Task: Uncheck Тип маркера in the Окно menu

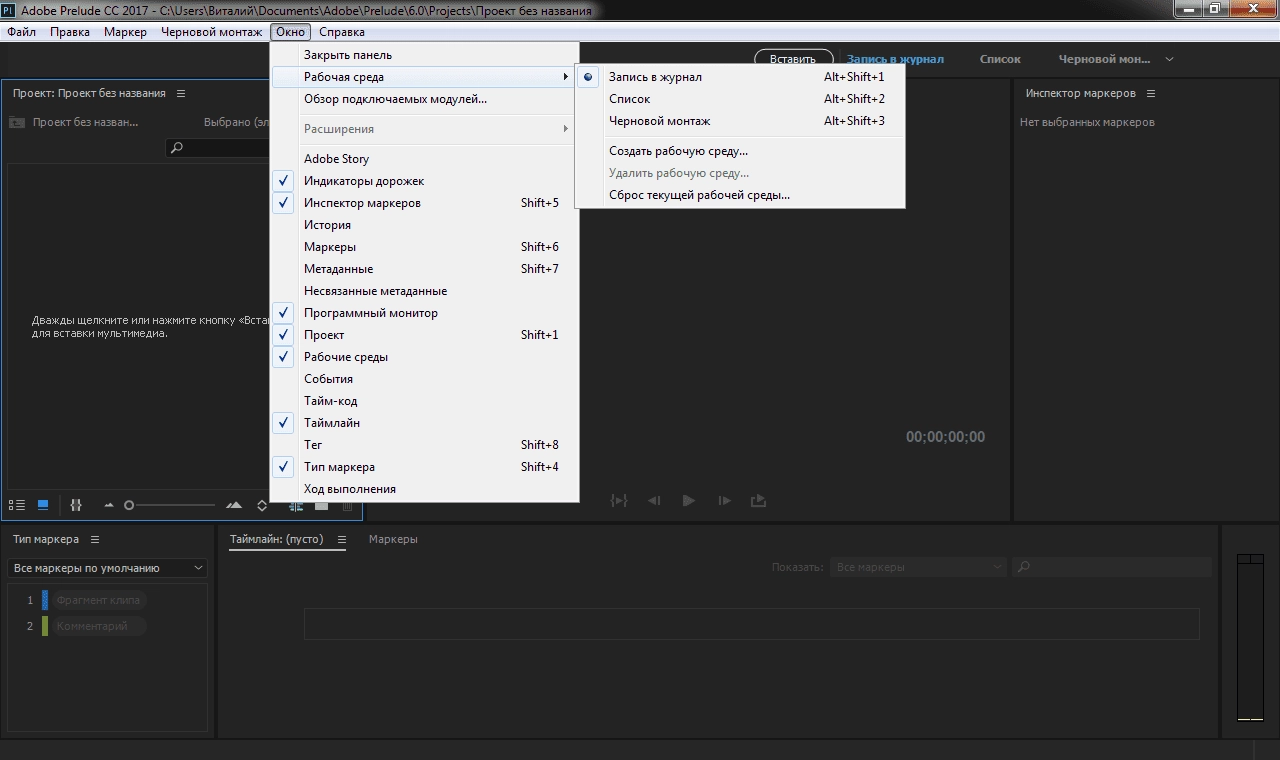Action: coord(424,467)
